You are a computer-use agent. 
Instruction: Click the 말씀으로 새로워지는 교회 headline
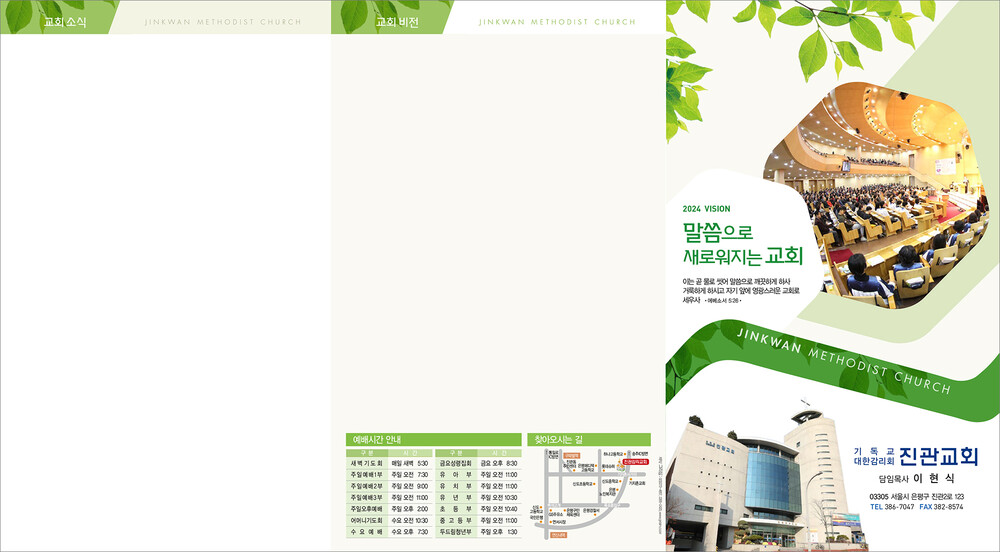[x=735, y=244]
